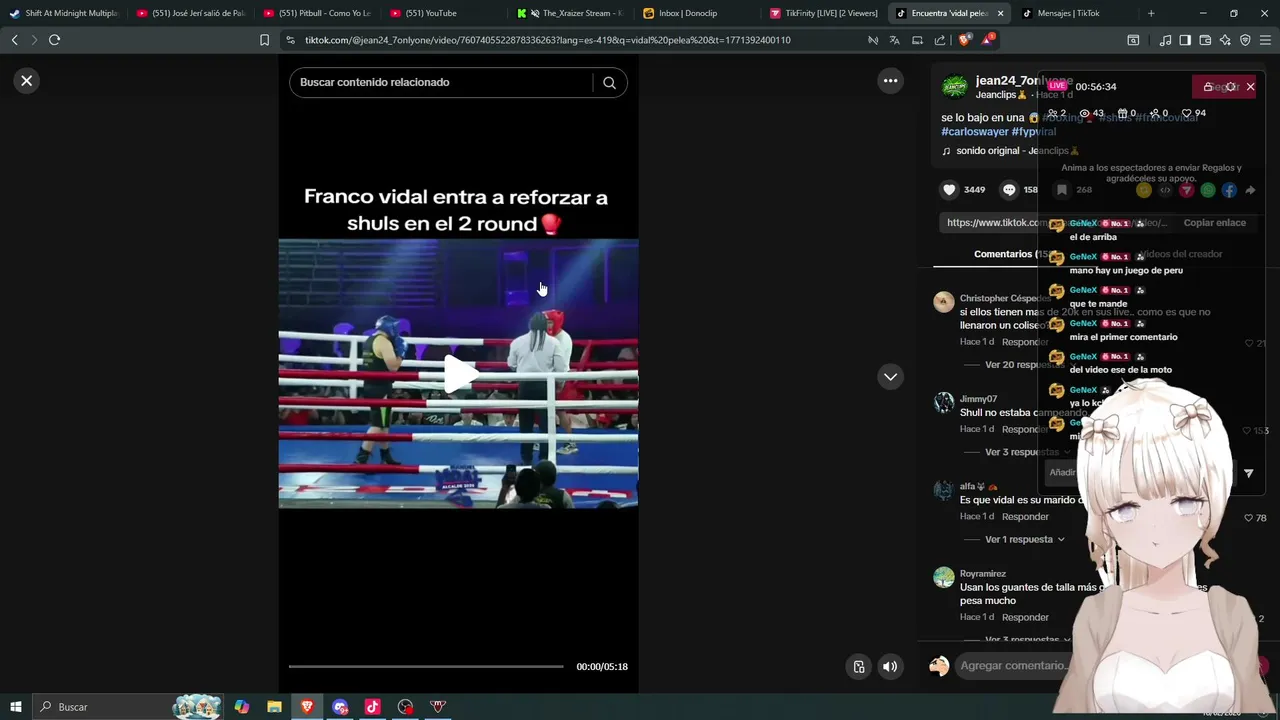Viewport: 1280px width, 720px height.
Task: Open sonido original - Jeanclips sound link
Action: (x=1017, y=151)
